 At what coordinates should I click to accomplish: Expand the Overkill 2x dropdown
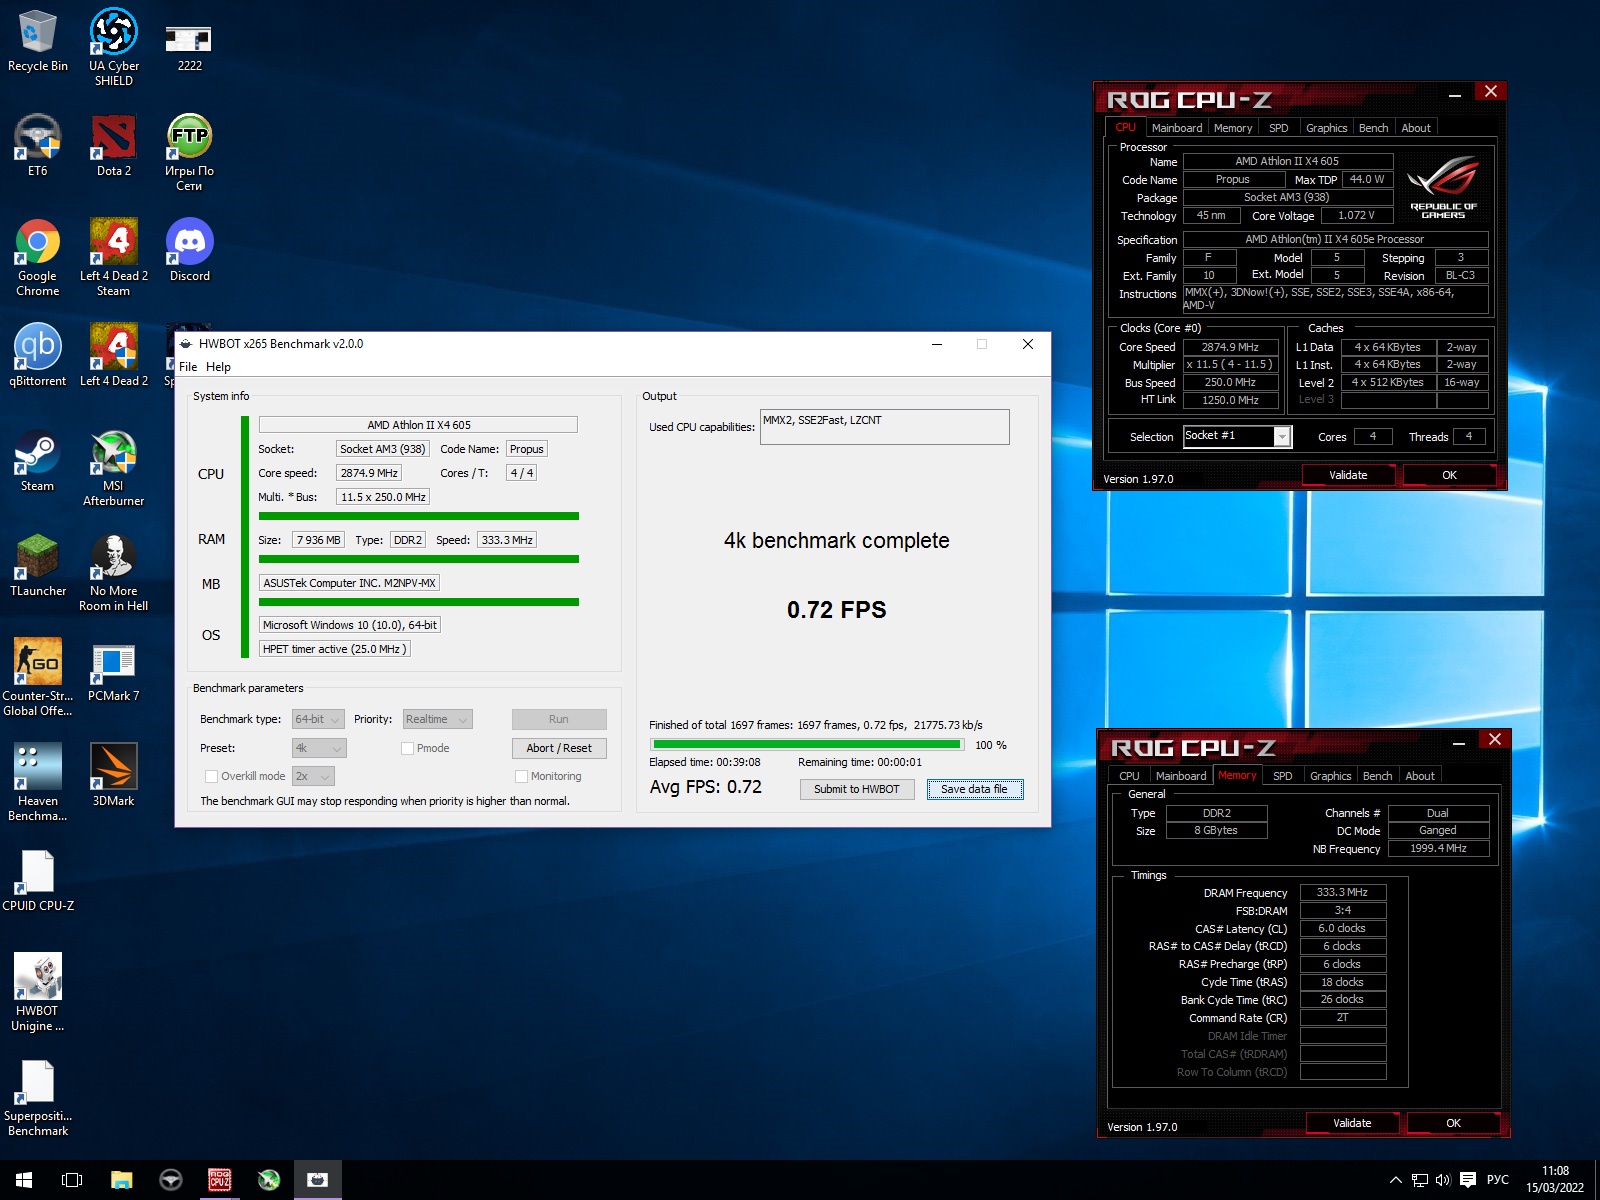(313, 776)
